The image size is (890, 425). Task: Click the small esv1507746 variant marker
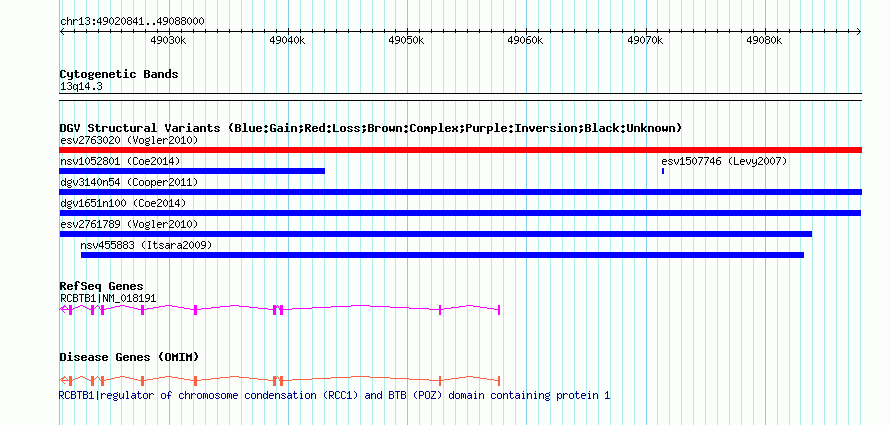(x=663, y=171)
